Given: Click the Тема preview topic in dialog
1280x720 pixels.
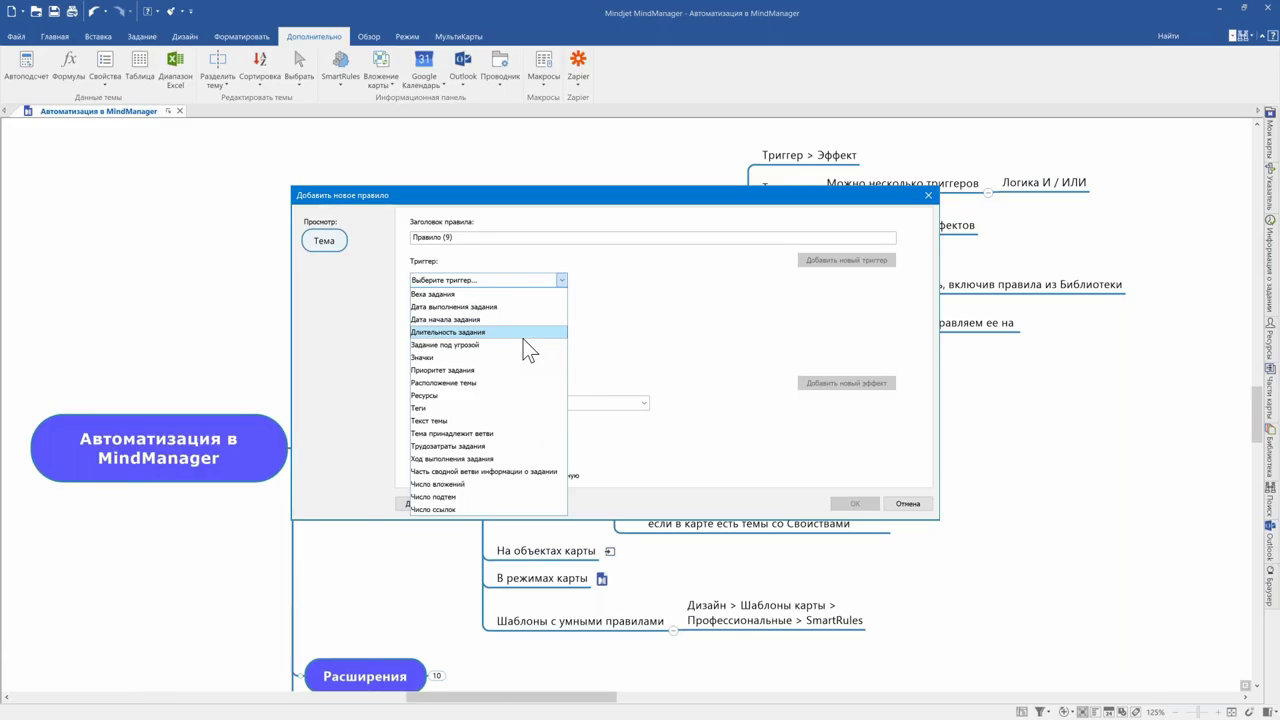Looking at the screenshot, I should pos(324,241).
